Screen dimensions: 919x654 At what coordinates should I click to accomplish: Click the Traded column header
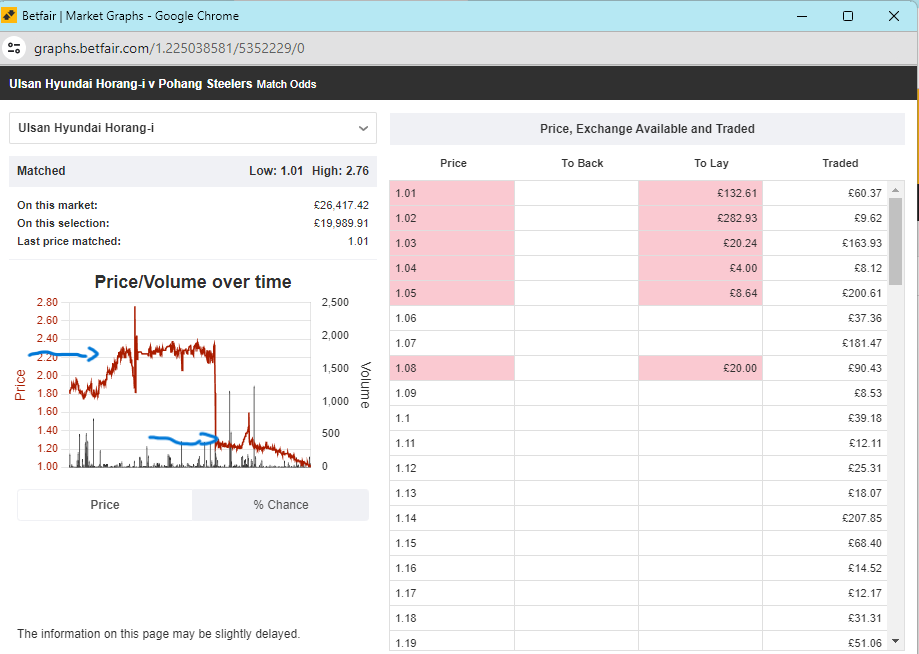tap(840, 163)
